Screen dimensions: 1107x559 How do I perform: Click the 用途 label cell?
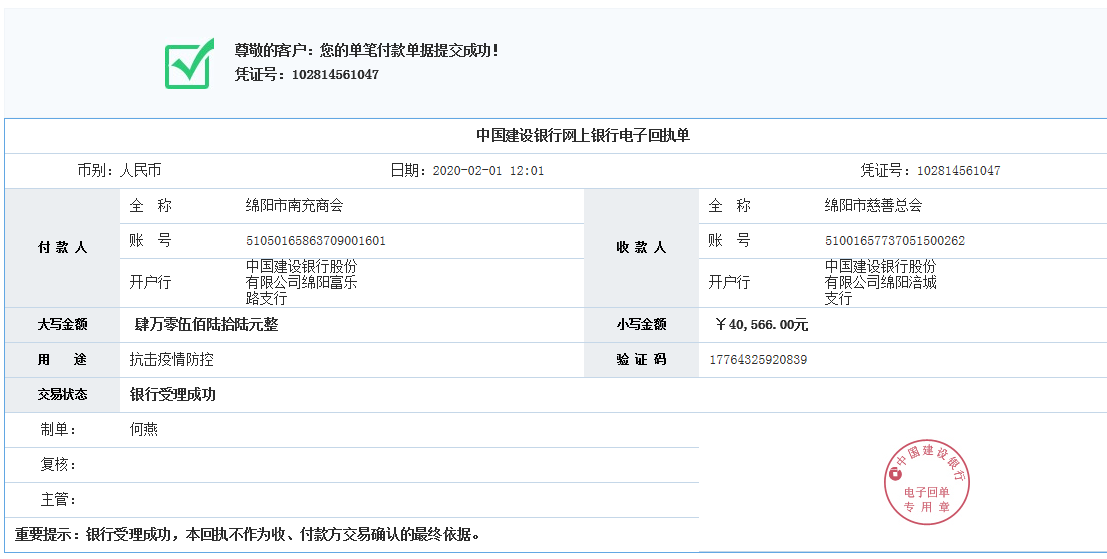[x=62, y=360]
